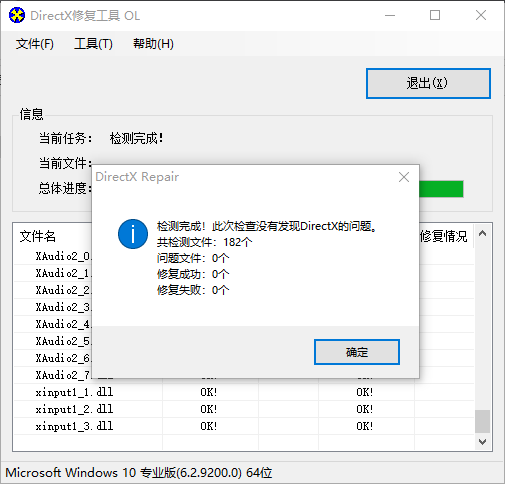
Task: Close the DirectX Repair dialog
Action: coord(404,177)
